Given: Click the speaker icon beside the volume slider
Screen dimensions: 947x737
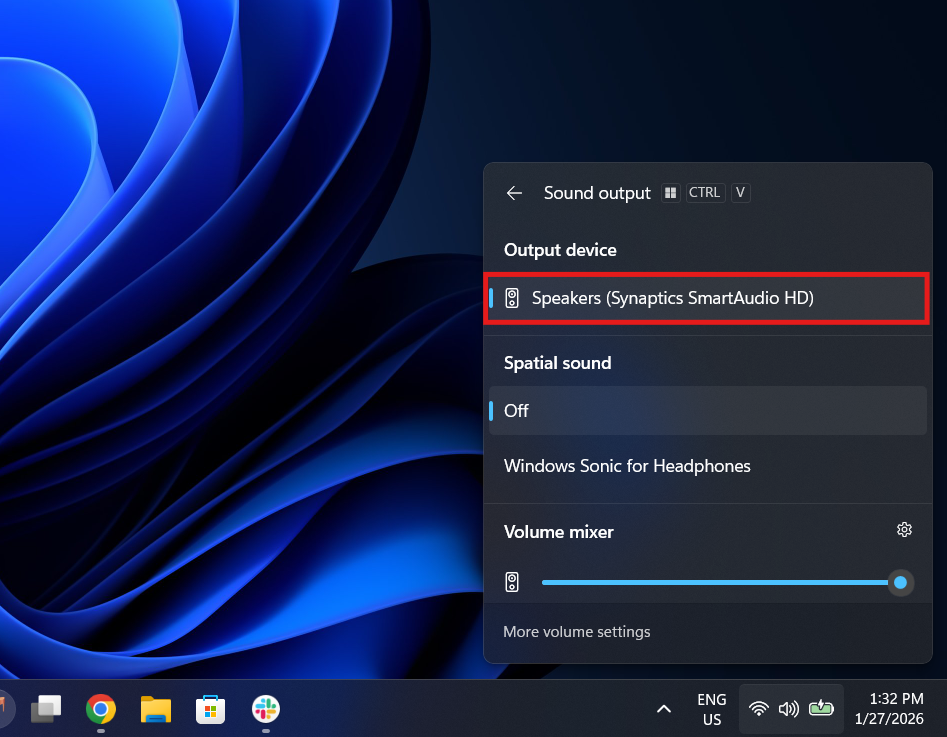Looking at the screenshot, I should coord(512,581).
